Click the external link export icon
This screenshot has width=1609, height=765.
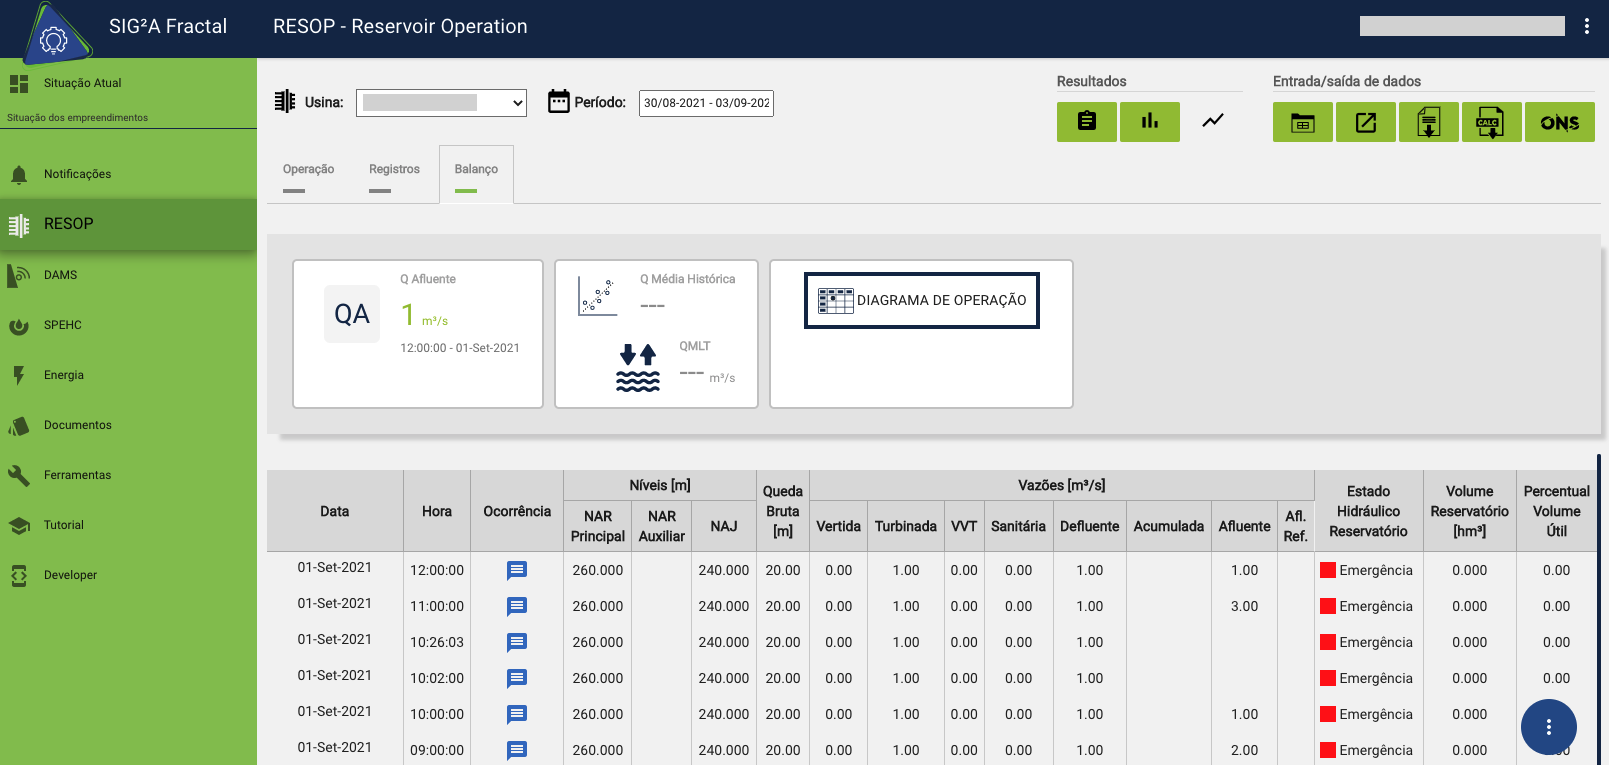coord(1365,123)
